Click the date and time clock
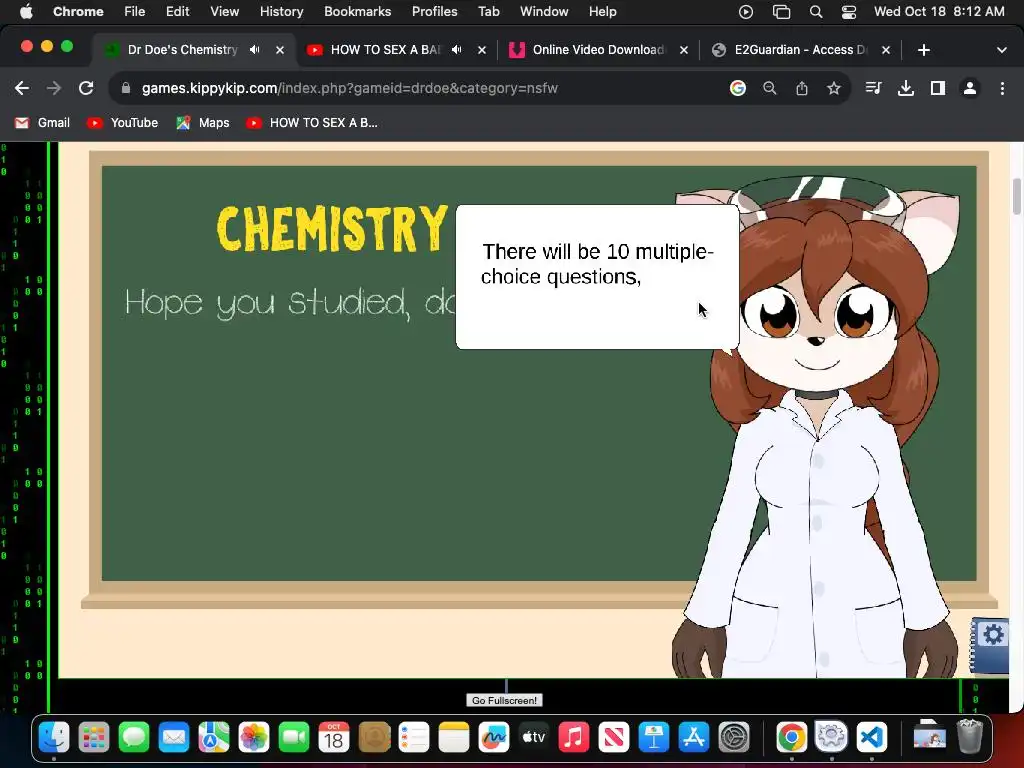 coord(939,12)
